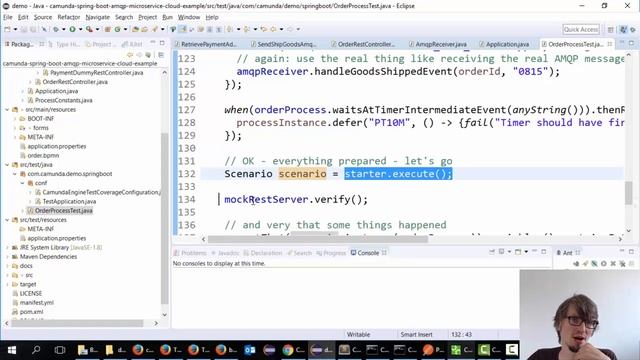Screen dimensions: 640x360
Task: Open the File menu
Action: [x=8, y=17]
